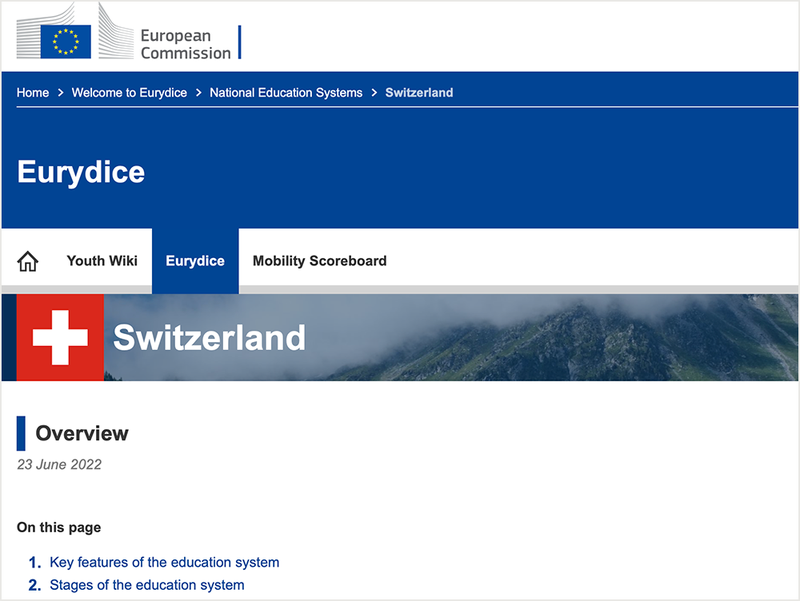Viewport: 800px width, 601px height.
Task: Select the Eurydice tab
Action: (x=195, y=260)
